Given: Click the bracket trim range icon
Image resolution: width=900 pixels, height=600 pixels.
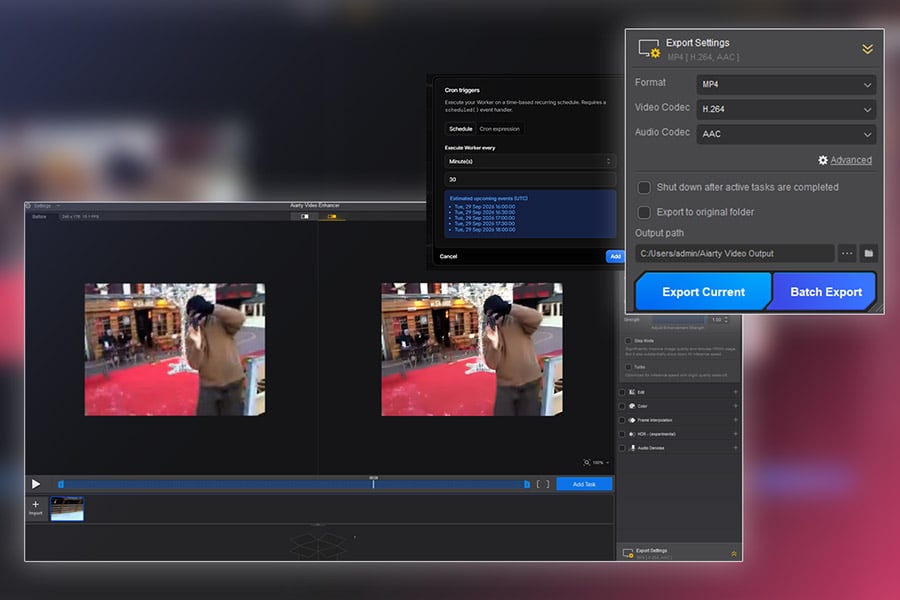Looking at the screenshot, I should tap(542, 484).
